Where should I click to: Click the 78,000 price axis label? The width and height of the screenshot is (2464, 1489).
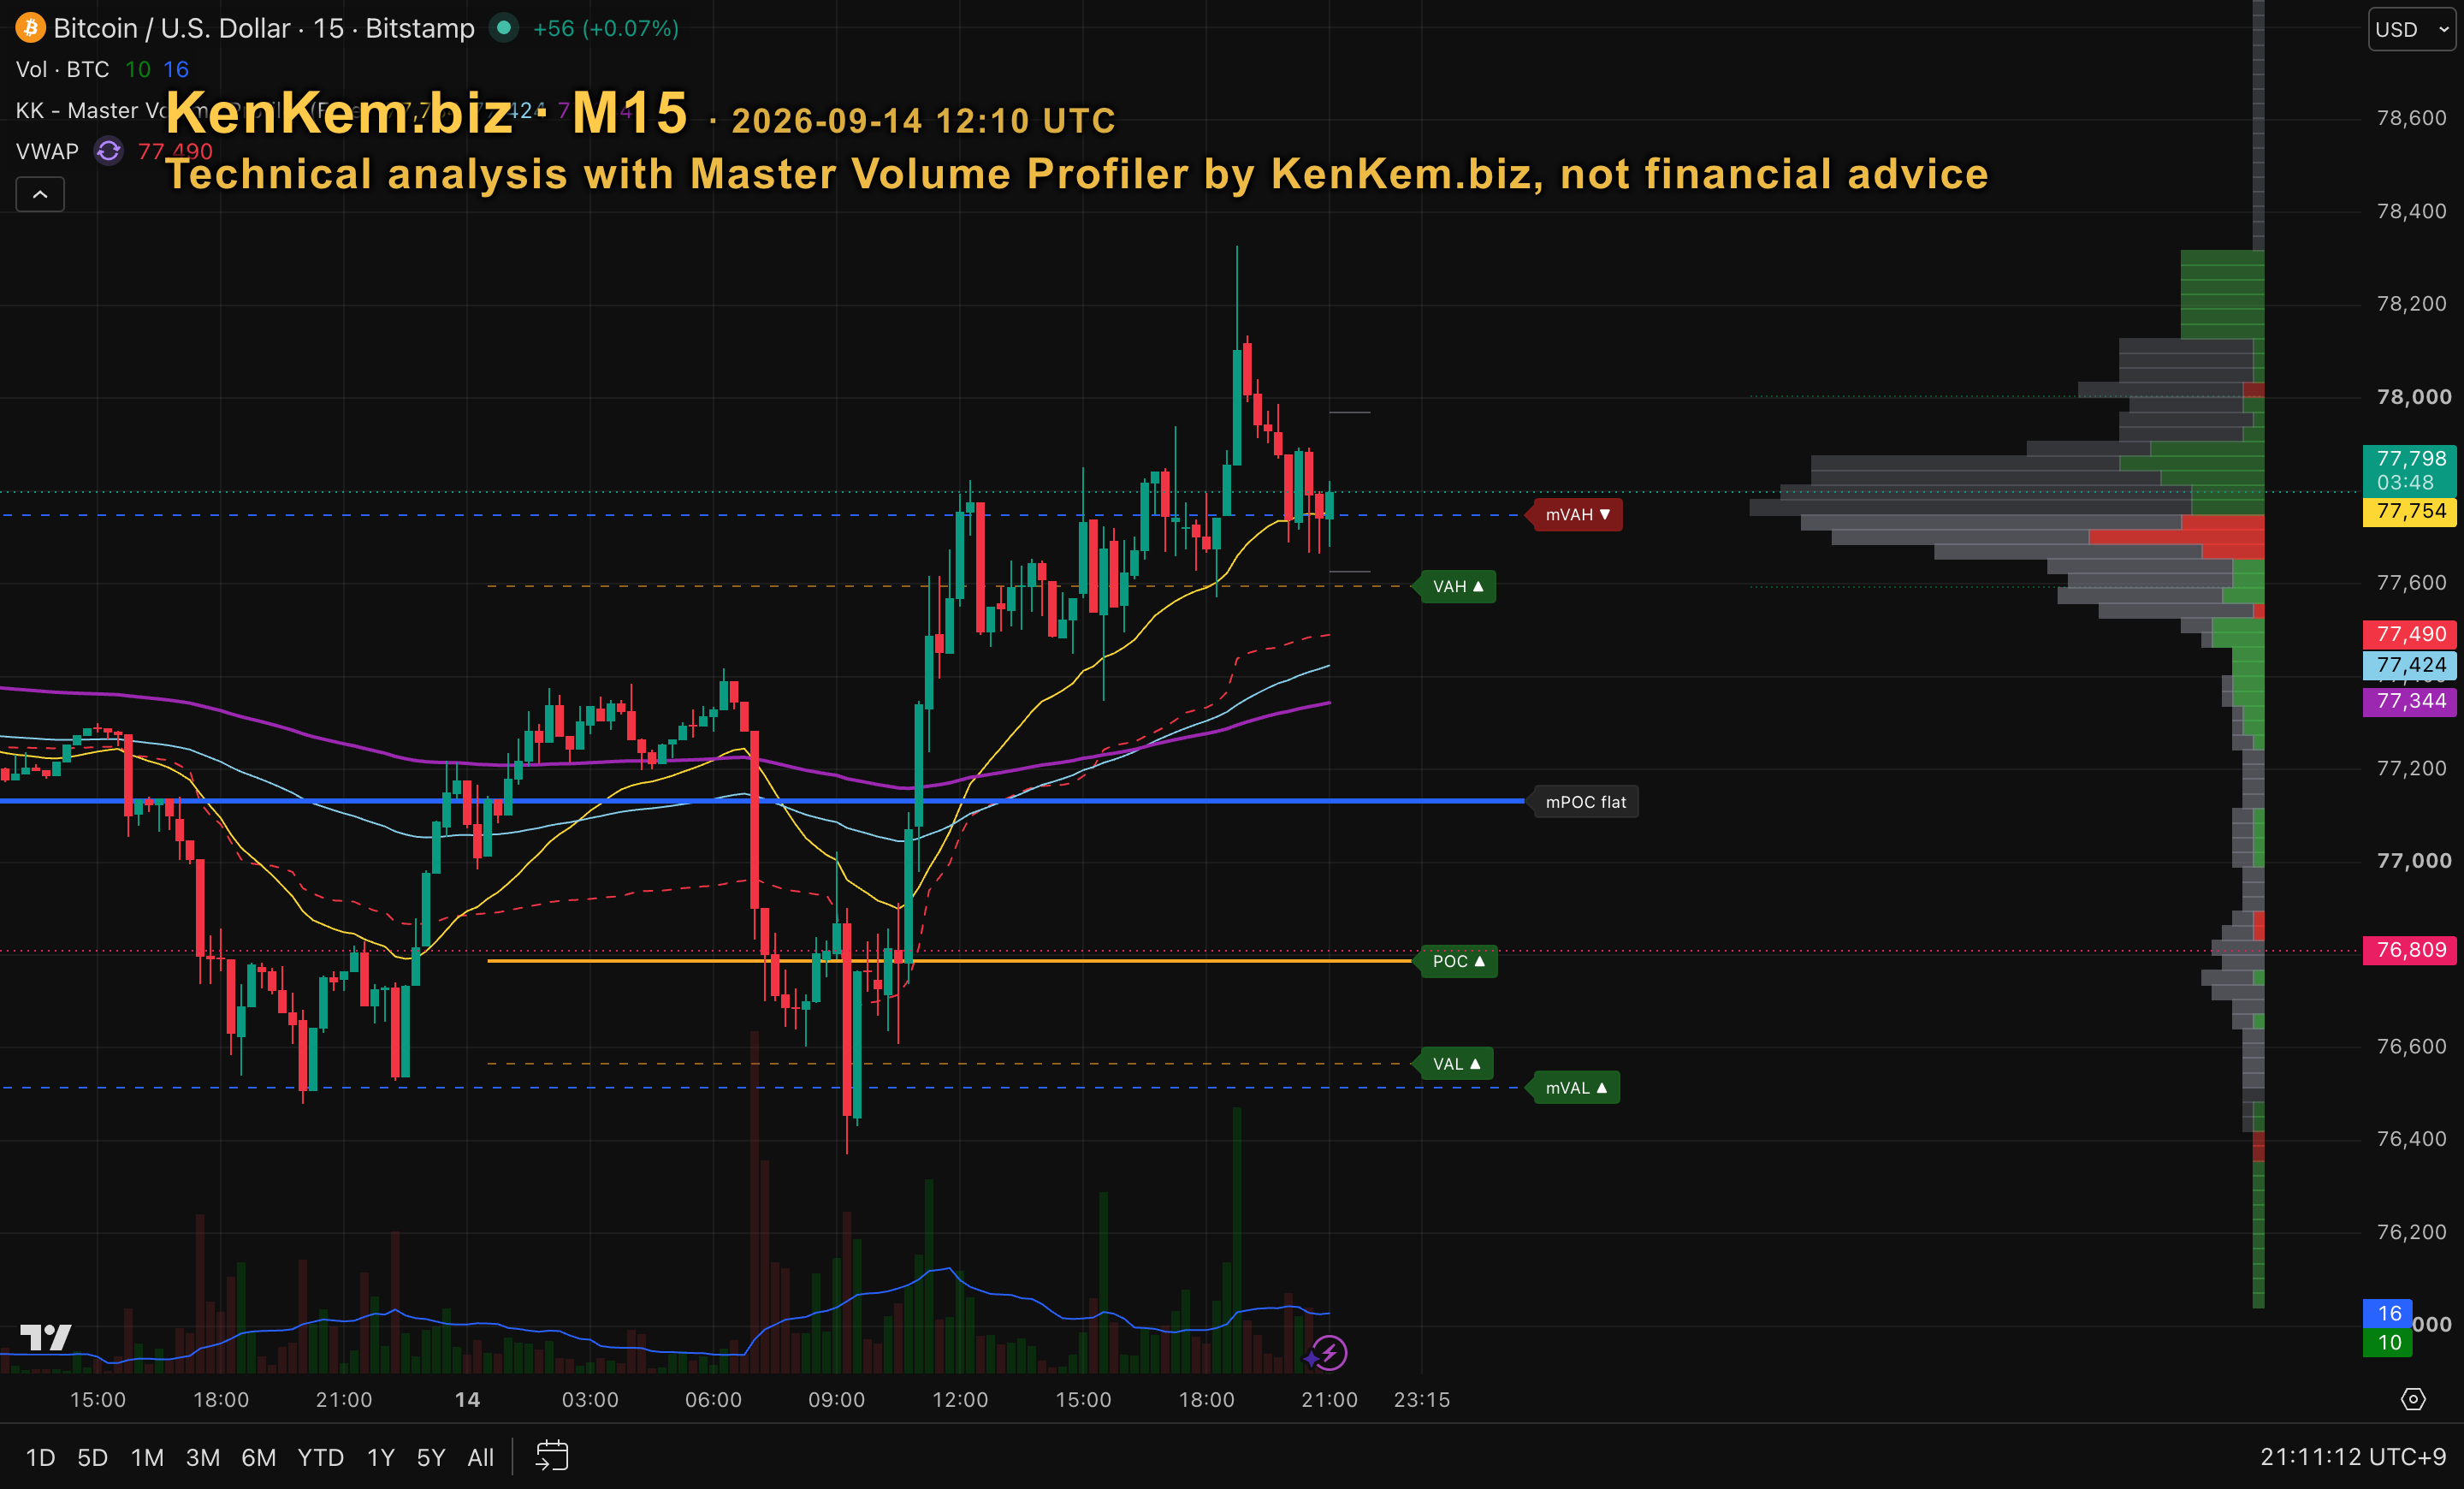[x=2414, y=397]
